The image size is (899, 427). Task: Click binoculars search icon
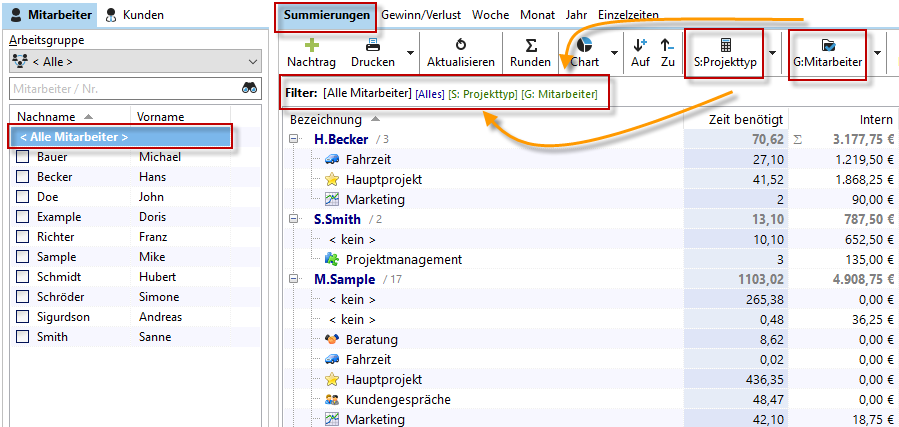pyautogui.click(x=250, y=88)
